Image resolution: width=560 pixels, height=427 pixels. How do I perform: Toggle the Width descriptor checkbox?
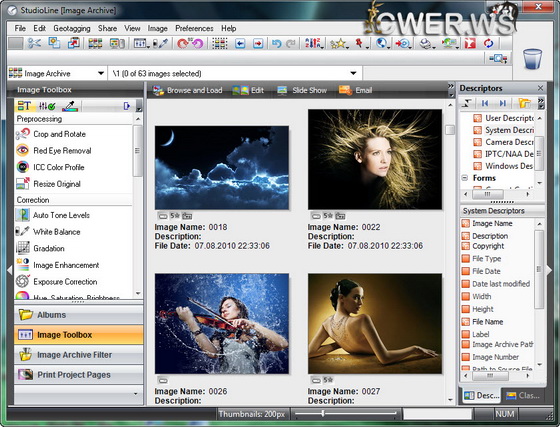coord(465,297)
